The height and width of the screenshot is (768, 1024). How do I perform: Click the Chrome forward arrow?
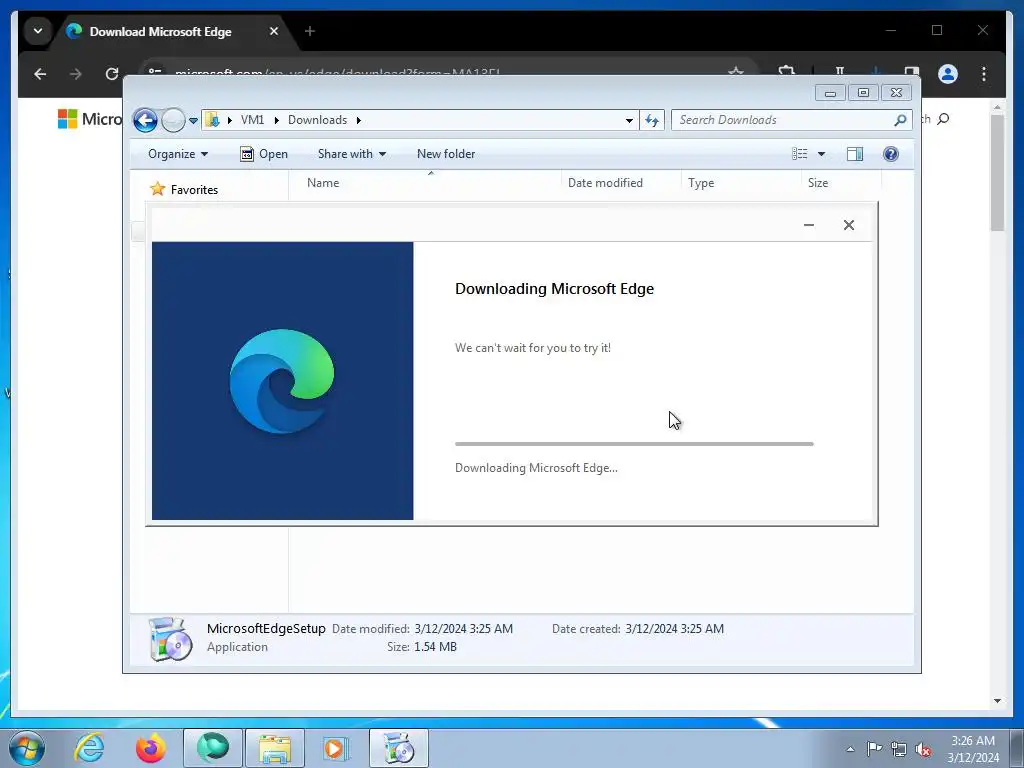76,74
